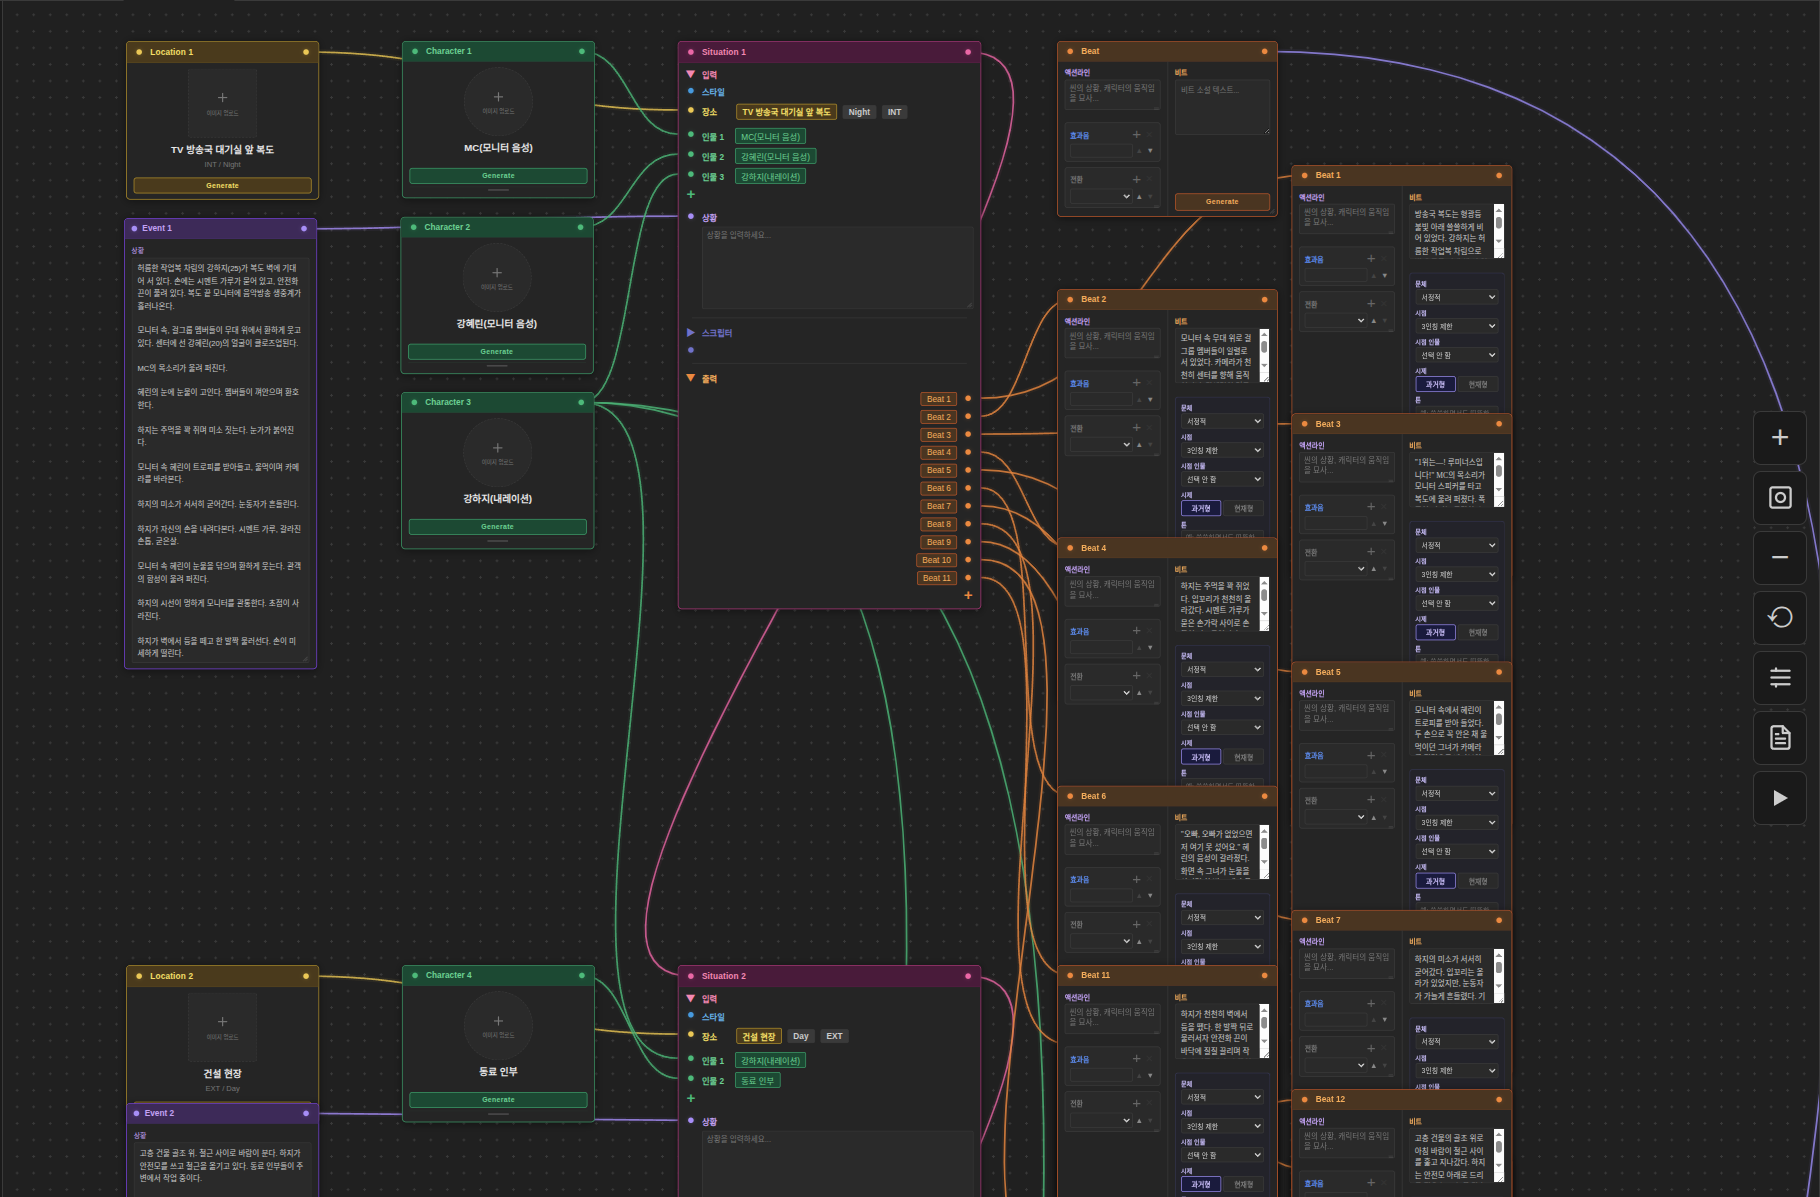
Task: Open the 문체 dropdown in Beat 2 node
Action: [x=1223, y=422]
